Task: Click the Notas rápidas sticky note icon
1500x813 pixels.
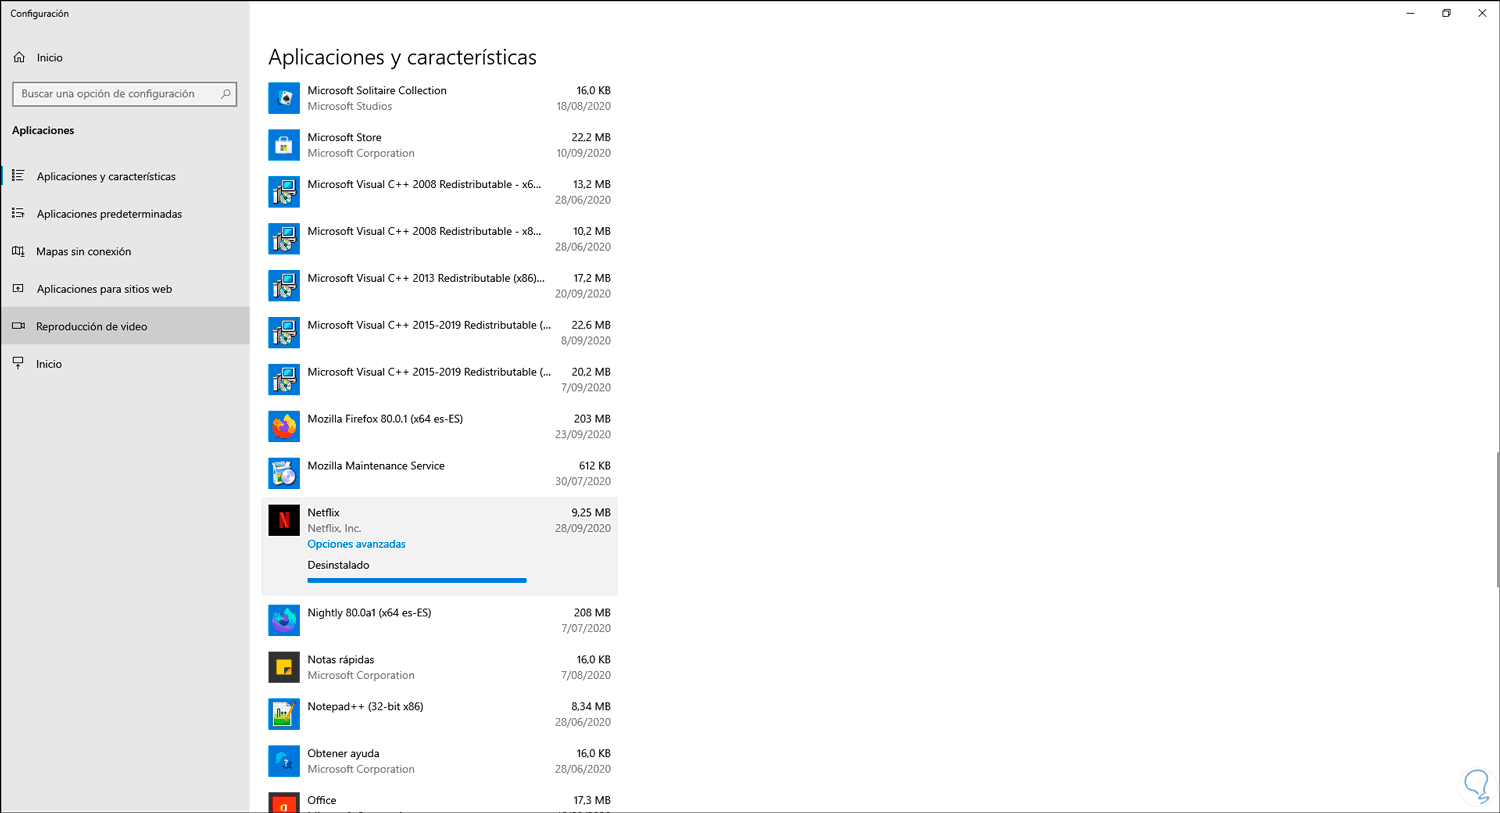Action: (x=284, y=668)
